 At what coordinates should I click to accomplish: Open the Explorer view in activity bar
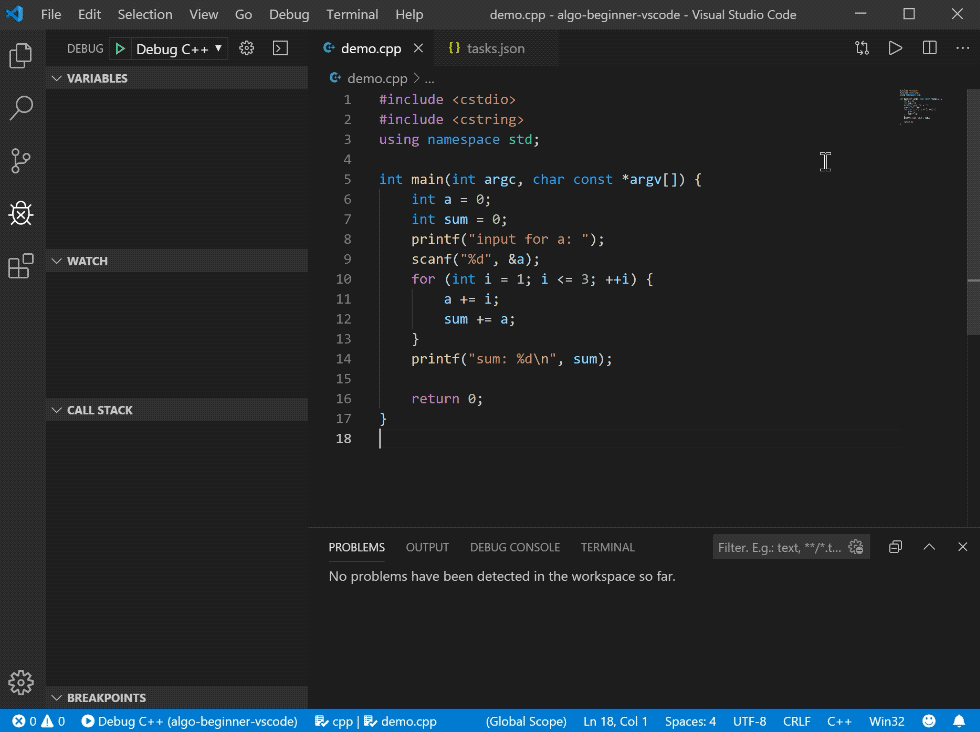click(21, 56)
